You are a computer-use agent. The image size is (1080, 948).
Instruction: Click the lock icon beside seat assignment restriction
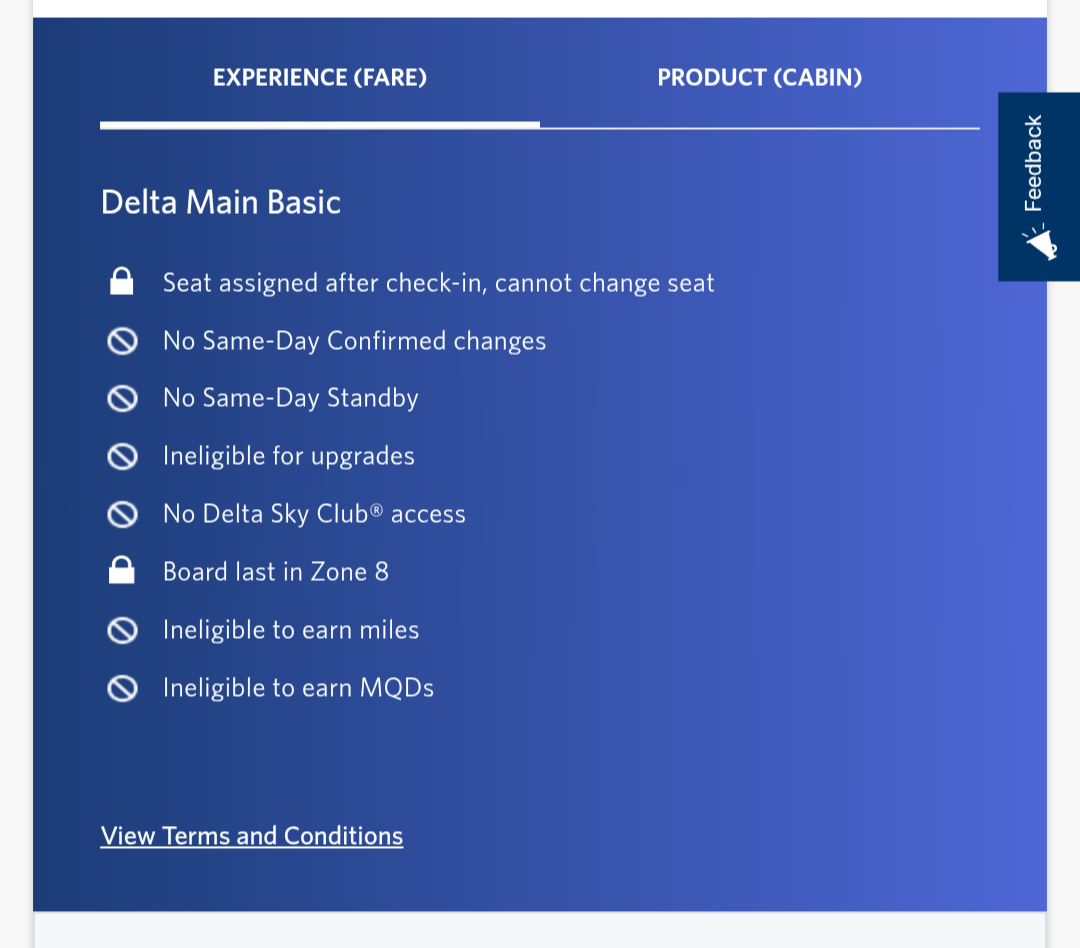pyautogui.click(x=121, y=282)
